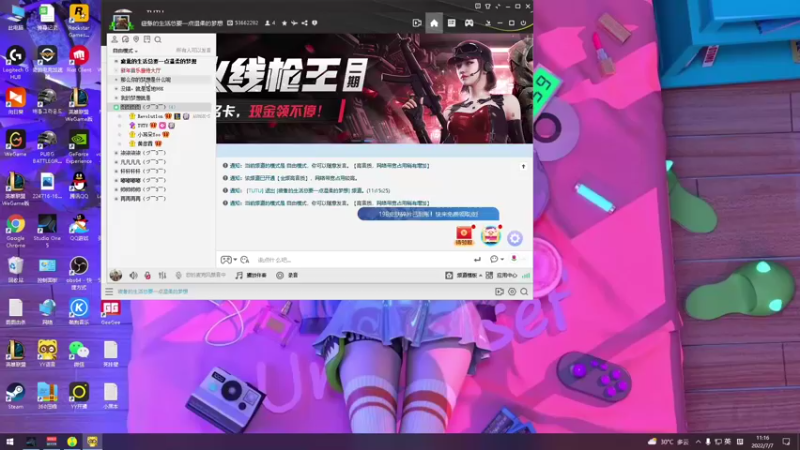Image resolution: width=800 pixels, height=450 pixels.
Task: Click the YY app icon in taskbar
Action: [92, 441]
